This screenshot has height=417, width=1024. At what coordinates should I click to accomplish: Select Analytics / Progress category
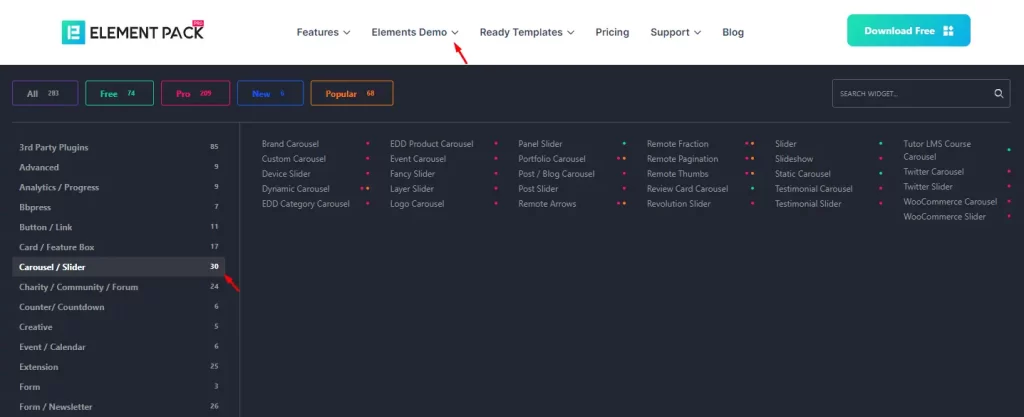click(118, 187)
